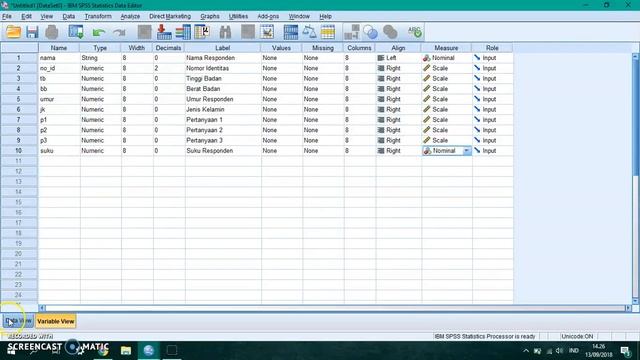Select label cell Pertanyaan 3
The width and height of the screenshot is (640, 360).
coord(223,140)
